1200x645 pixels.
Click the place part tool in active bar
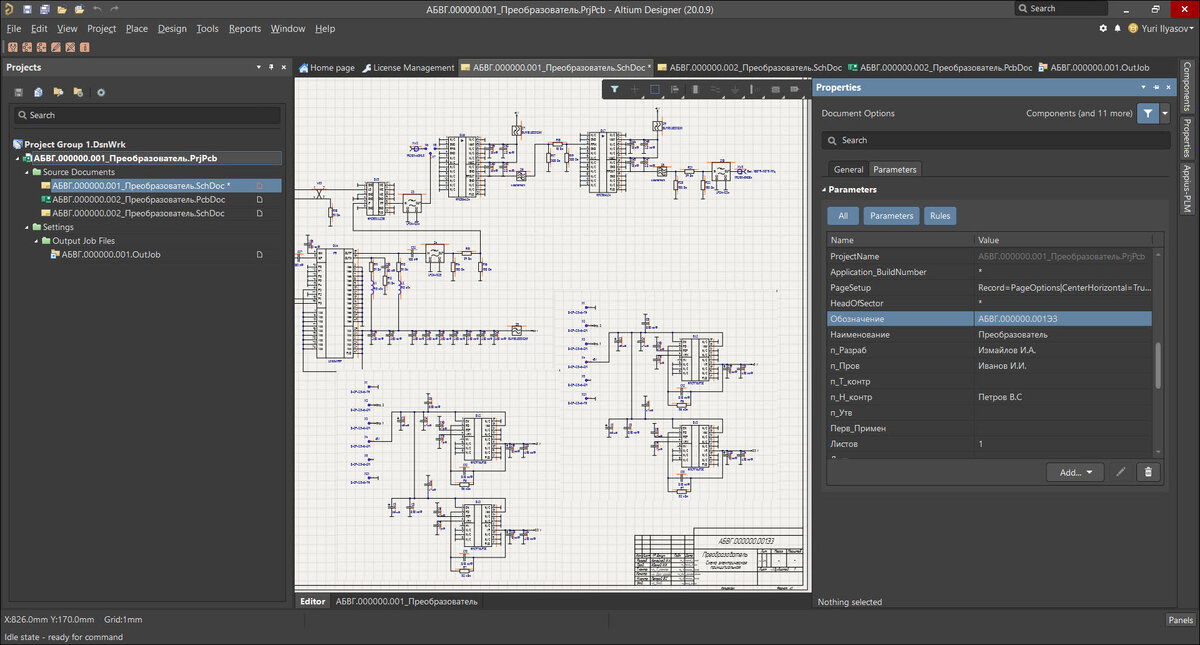tap(695, 89)
